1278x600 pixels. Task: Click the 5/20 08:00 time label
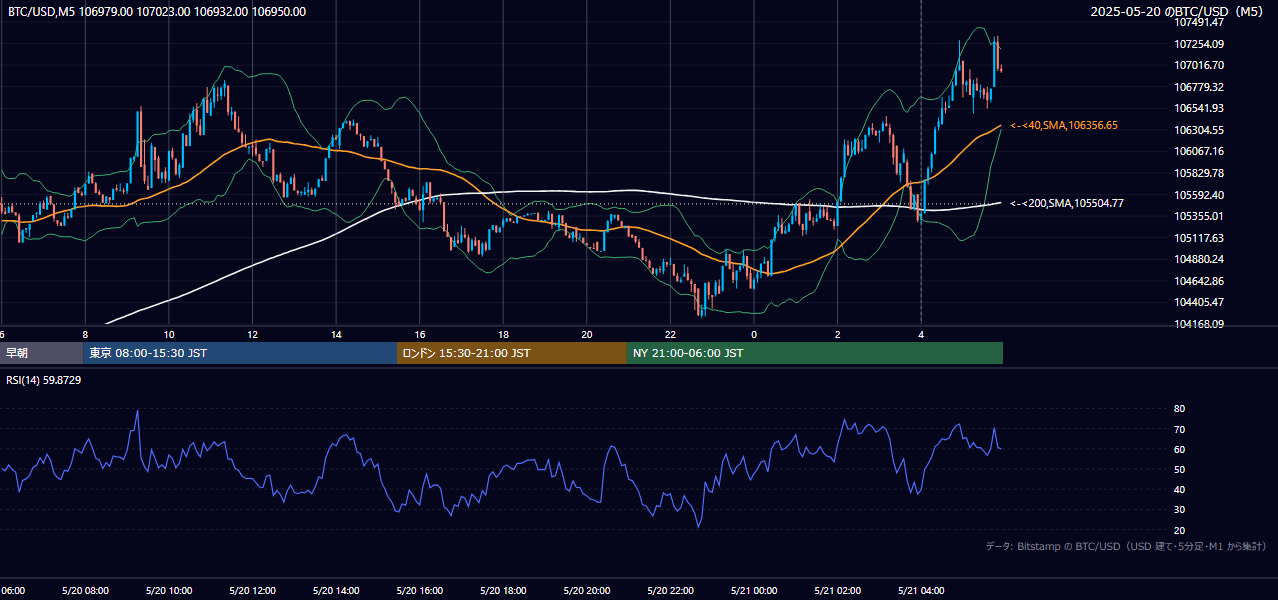pyautogui.click(x=85, y=591)
